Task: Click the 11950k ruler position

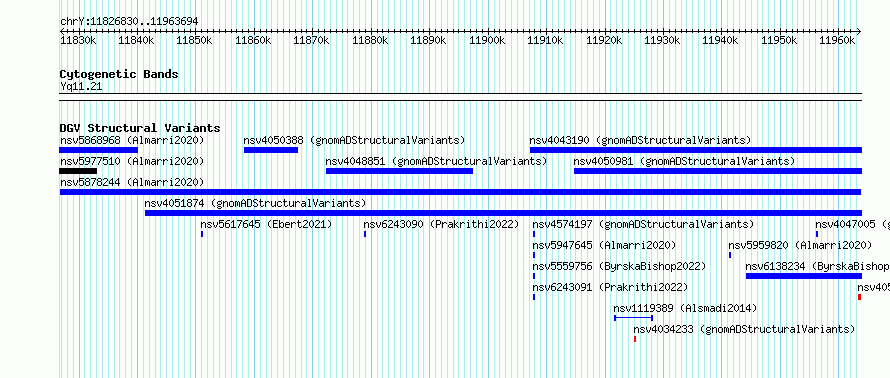Action: (x=780, y=40)
